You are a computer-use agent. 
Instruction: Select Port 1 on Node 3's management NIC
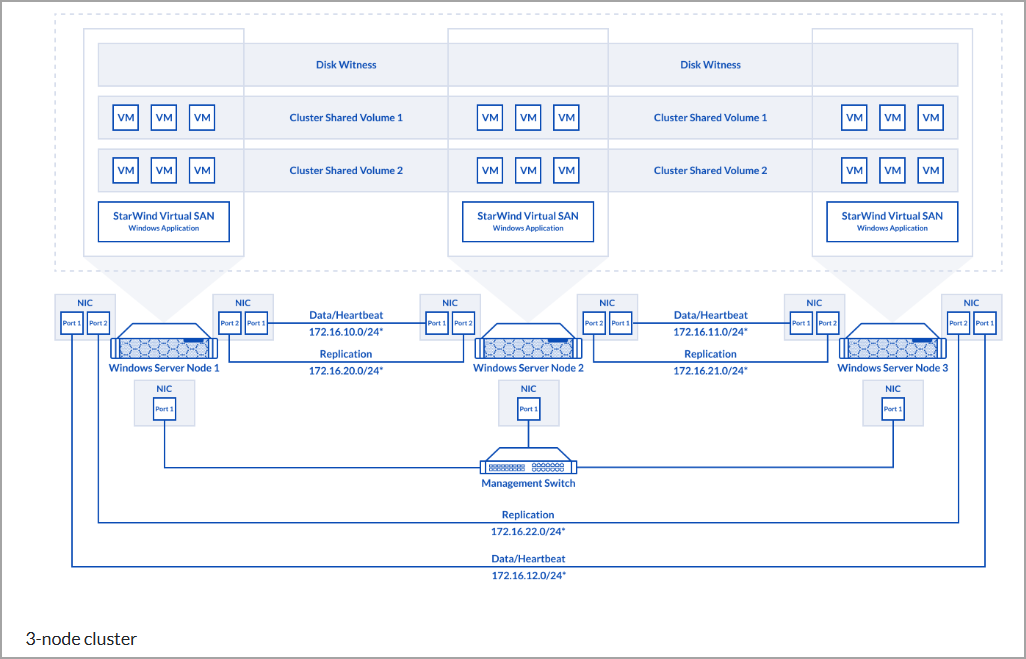coord(893,409)
